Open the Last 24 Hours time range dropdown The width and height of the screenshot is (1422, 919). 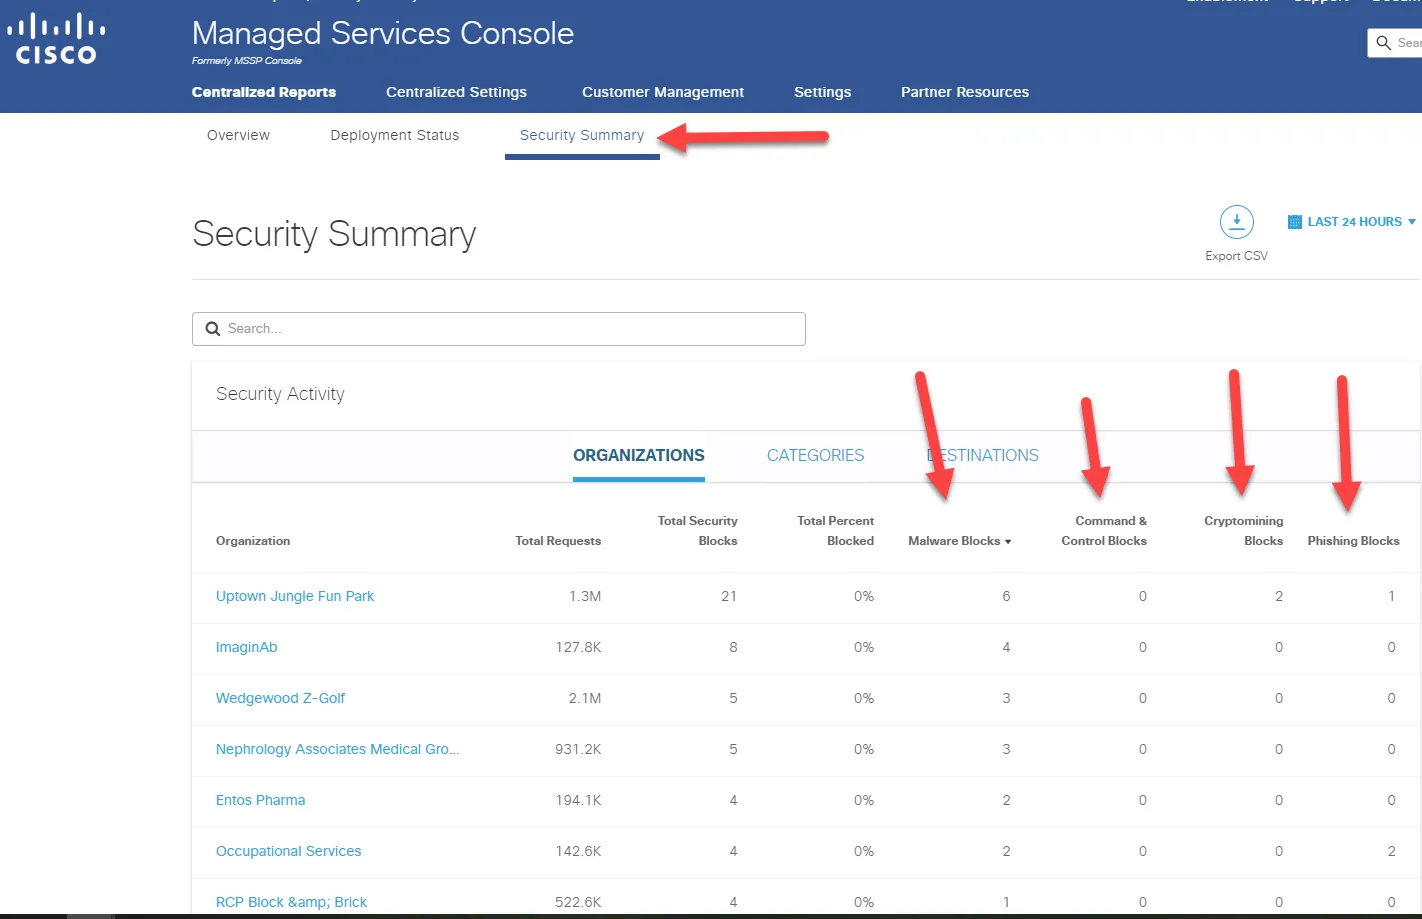pyautogui.click(x=1352, y=222)
